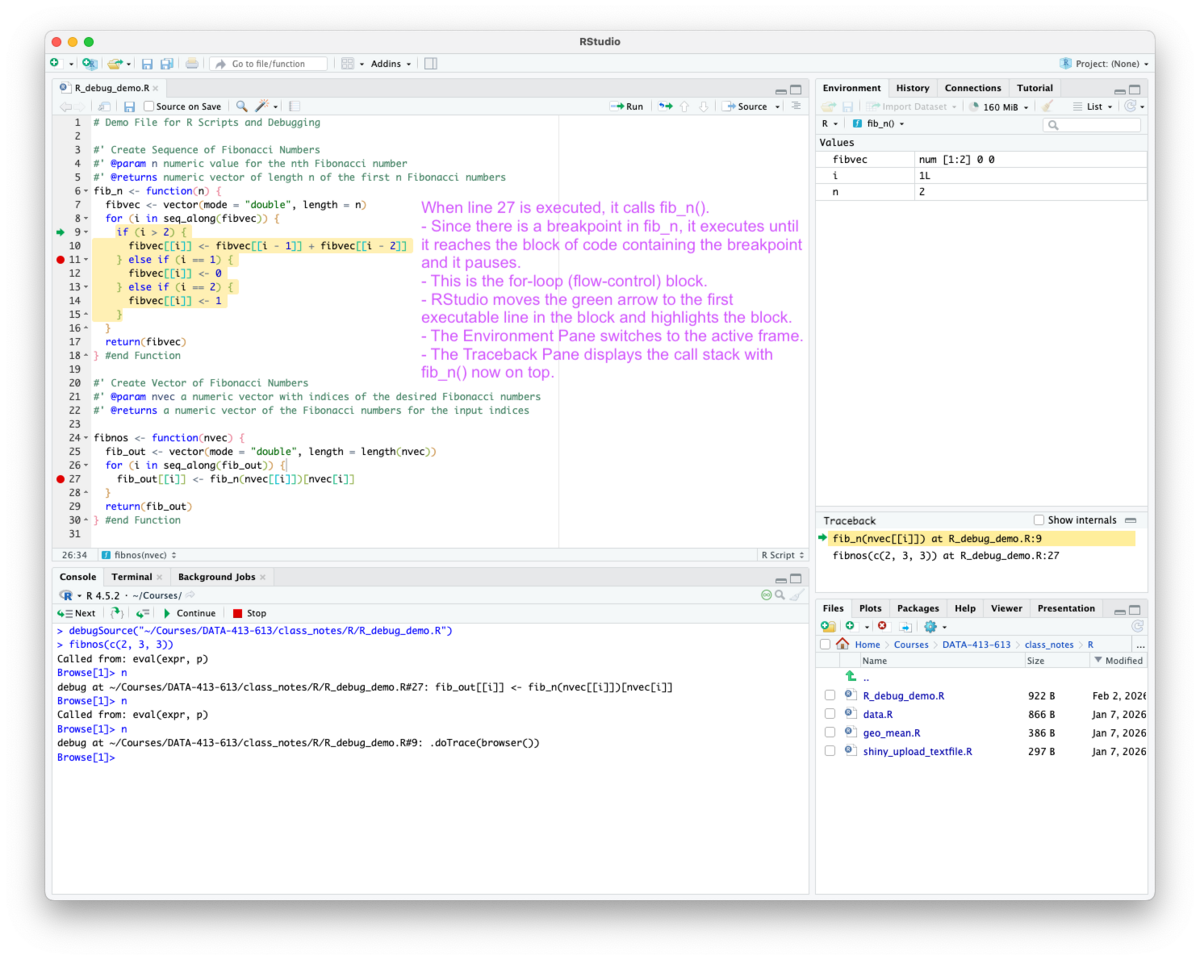The height and width of the screenshot is (960, 1200).
Task: Switch to the Terminal tab
Action: point(131,576)
